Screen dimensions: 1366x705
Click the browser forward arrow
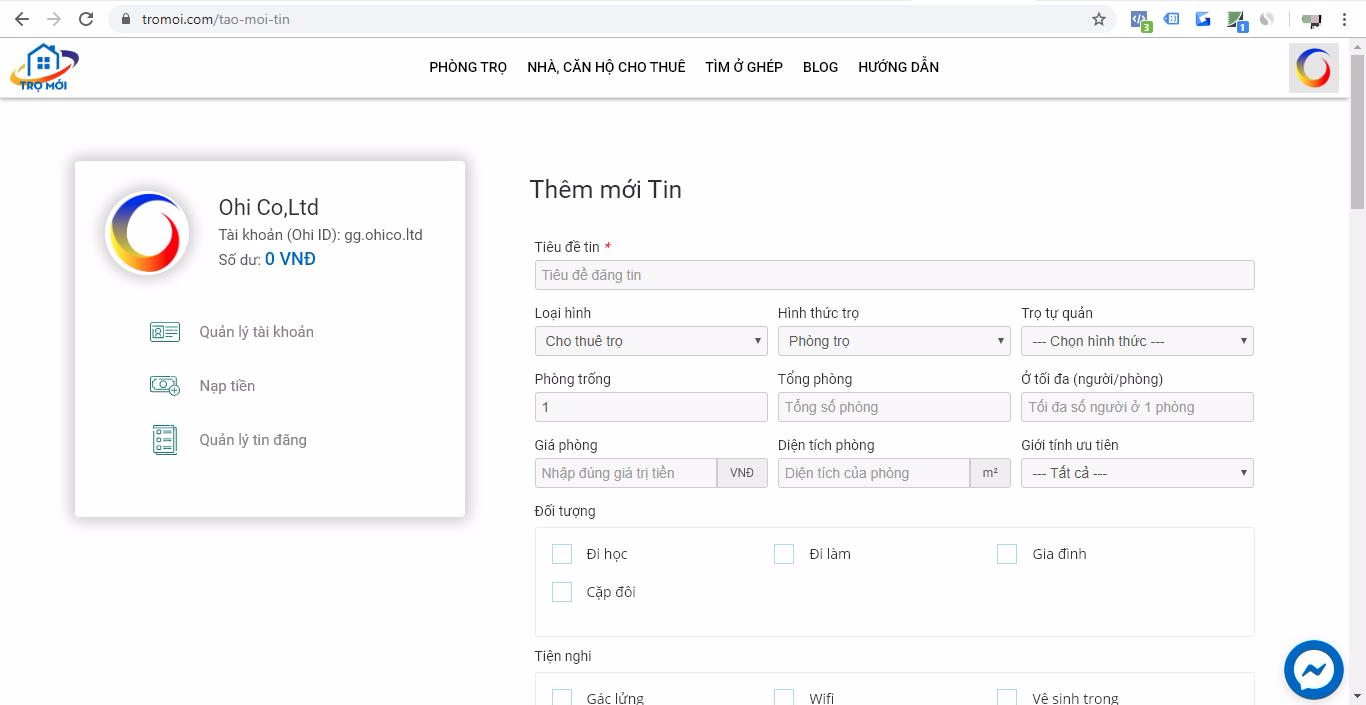point(53,19)
